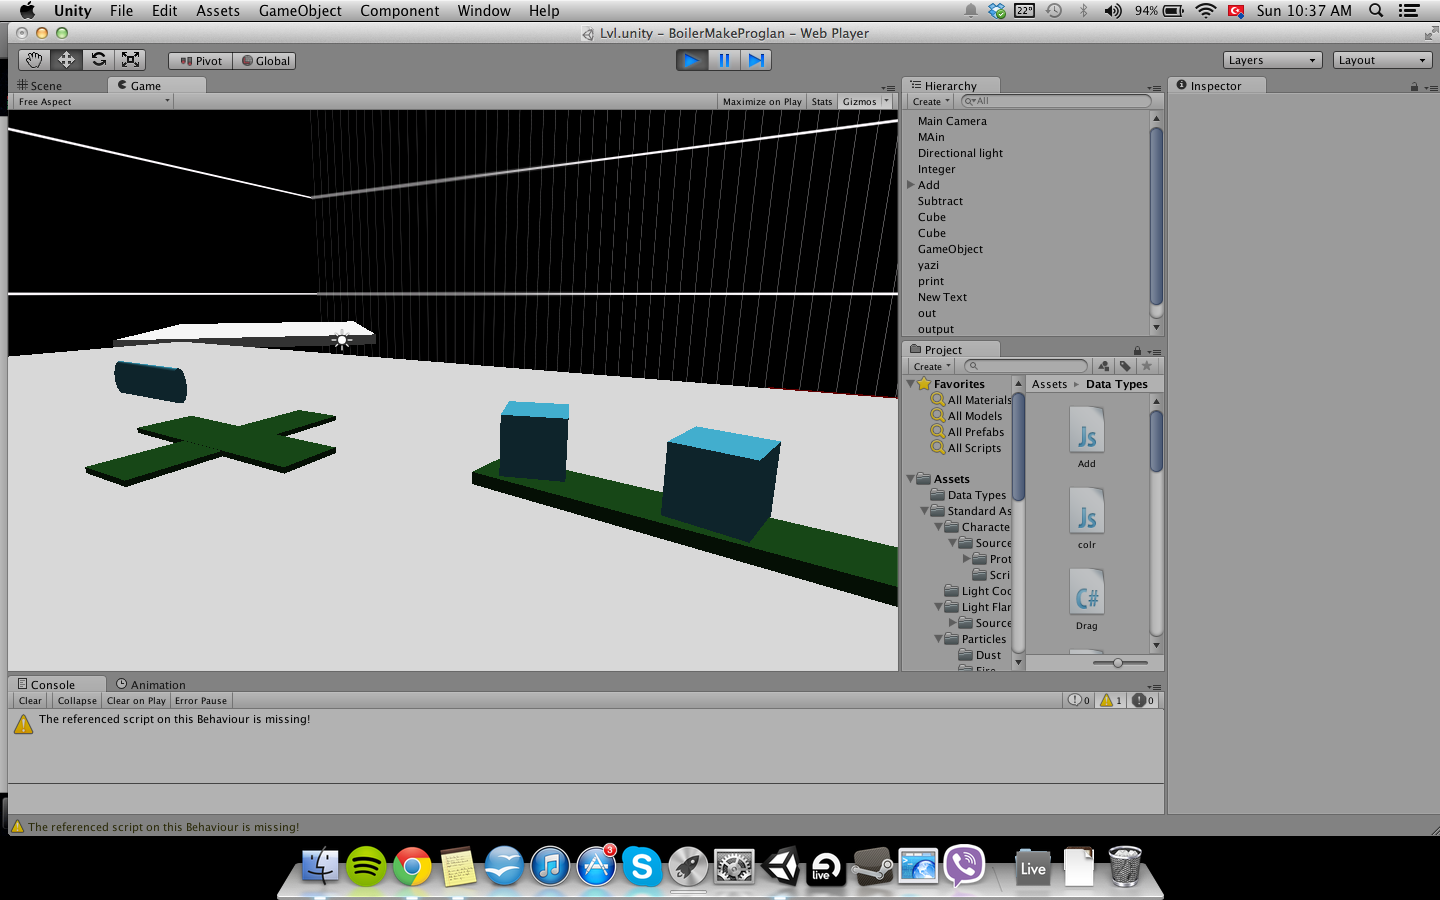Select the Rotate tool
The height and width of the screenshot is (900, 1440).
point(98,60)
